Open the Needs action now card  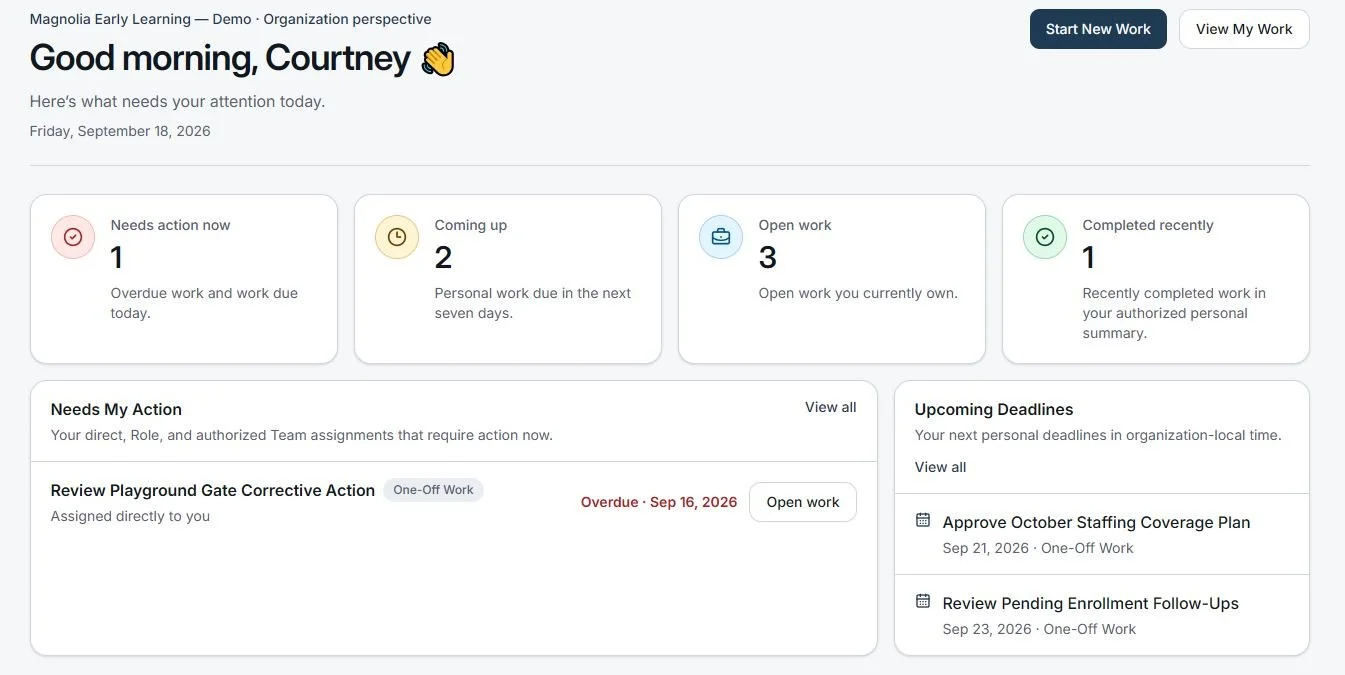[184, 279]
